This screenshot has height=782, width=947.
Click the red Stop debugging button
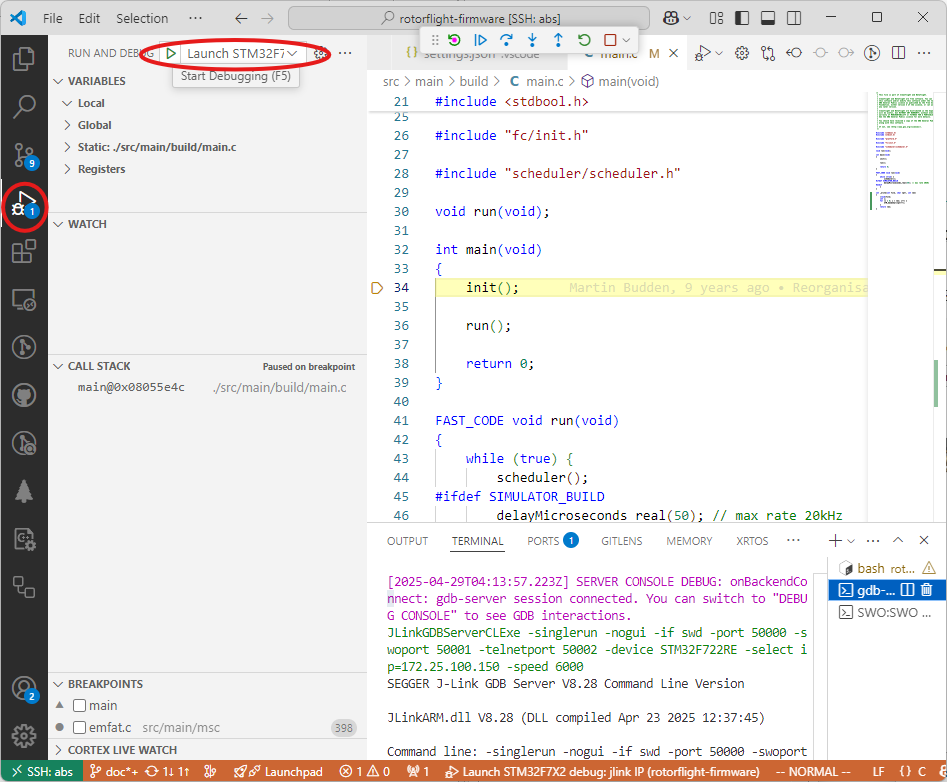click(x=610, y=40)
